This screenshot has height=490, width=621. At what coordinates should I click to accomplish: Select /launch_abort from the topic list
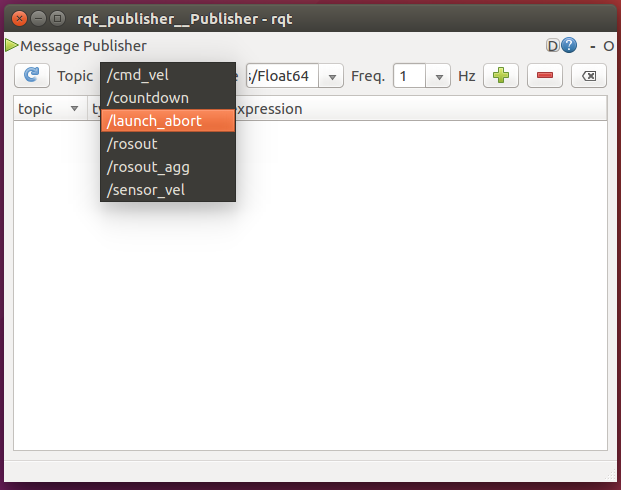[x=168, y=121]
